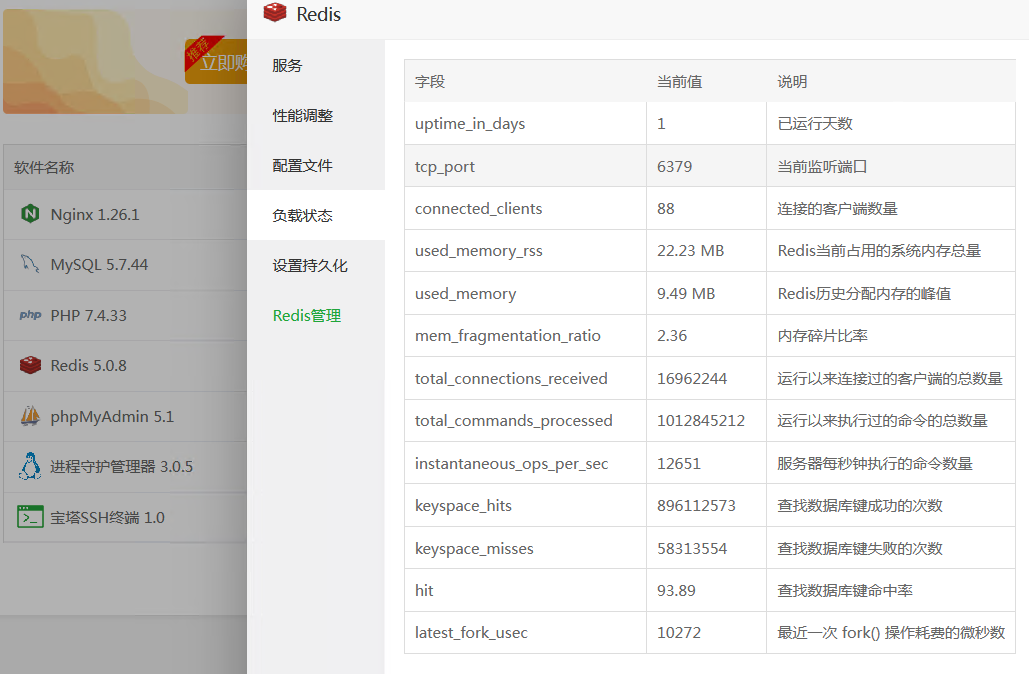Click the Redis logo icon in dialog title
1029x674 pixels.
pos(275,12)
